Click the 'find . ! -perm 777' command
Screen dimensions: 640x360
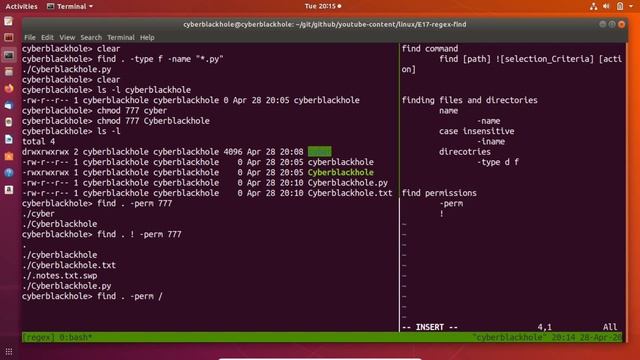coord(139,234)
